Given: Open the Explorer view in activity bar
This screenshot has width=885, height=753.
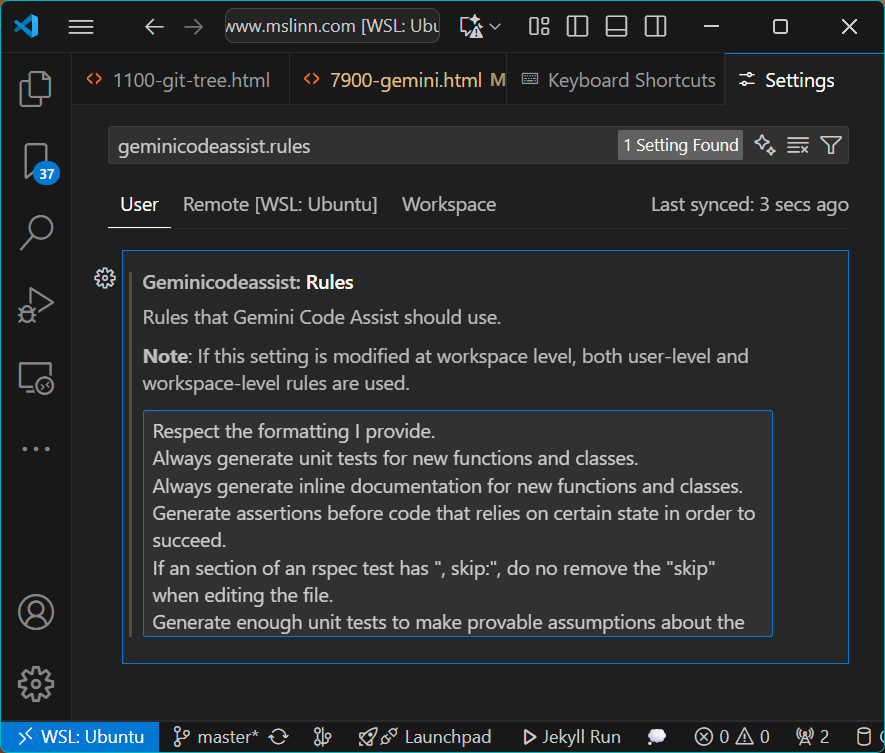Looking at the screenshot, I should [35, 89].
